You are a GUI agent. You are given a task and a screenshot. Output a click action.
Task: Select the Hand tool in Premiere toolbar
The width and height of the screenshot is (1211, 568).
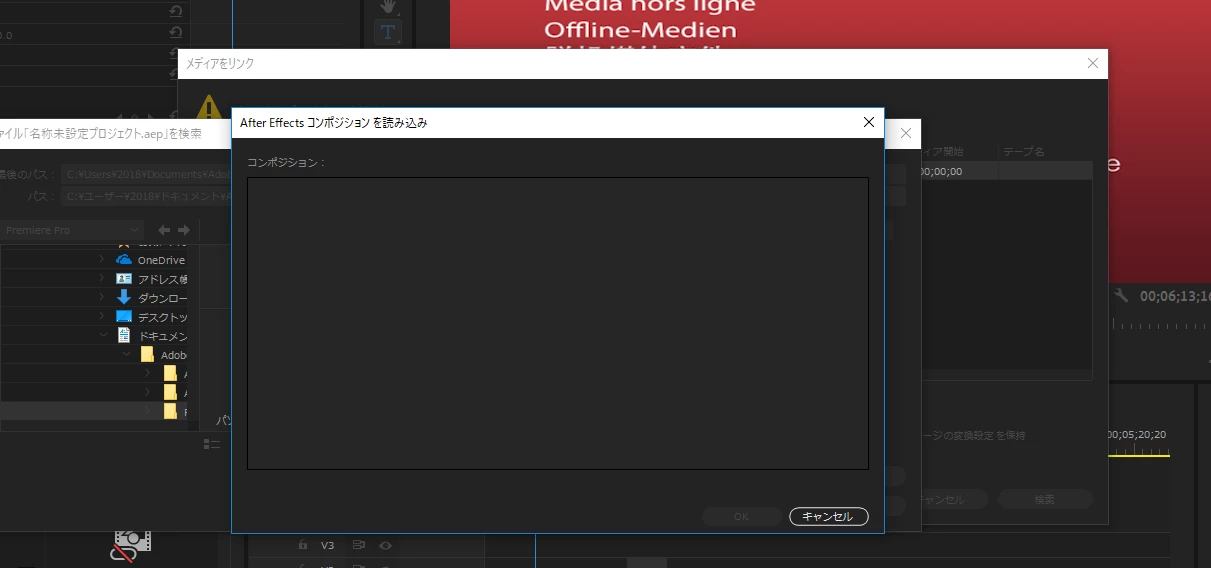click(388, 7)
